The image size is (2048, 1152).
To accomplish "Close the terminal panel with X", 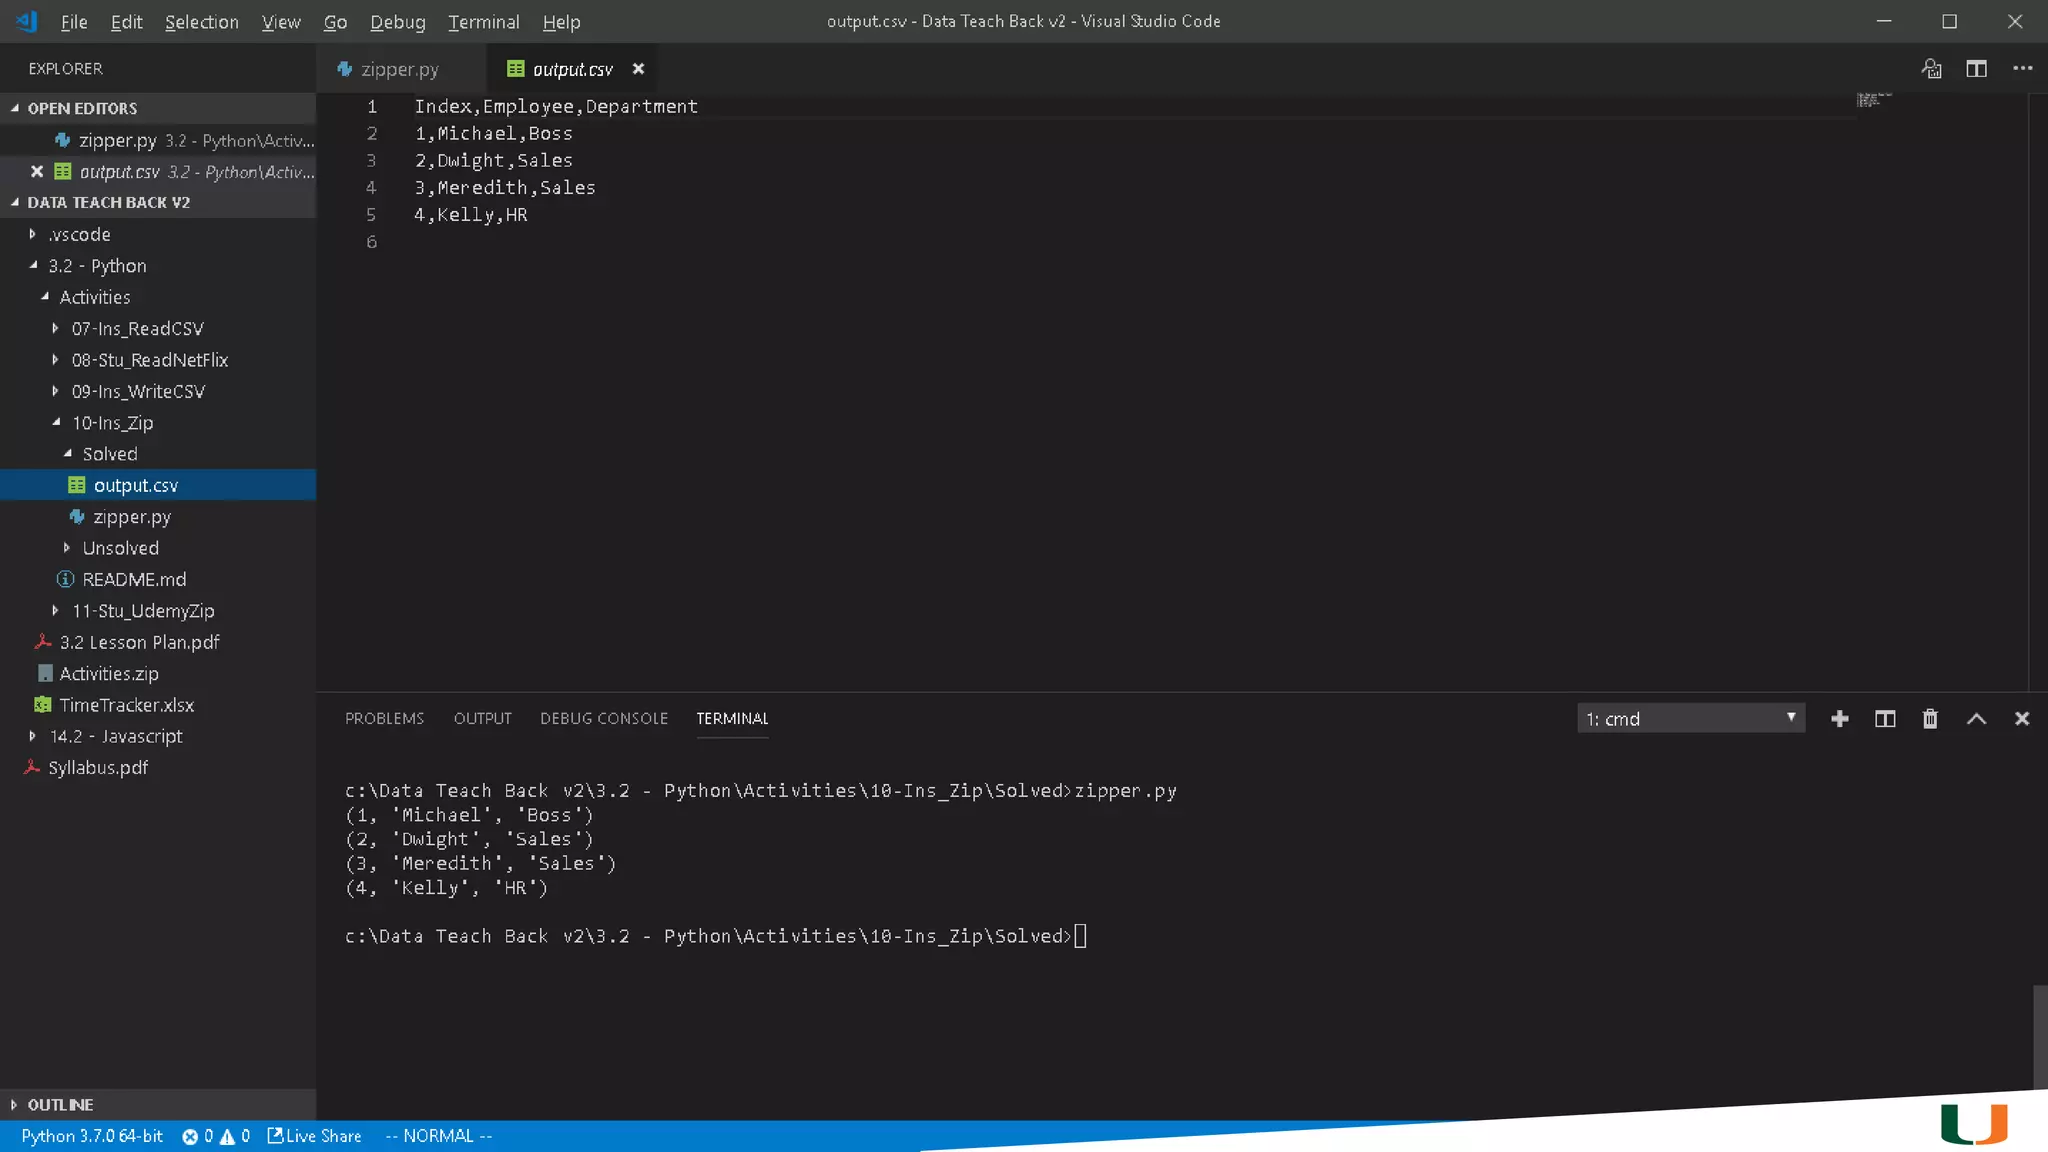I will 2021,719.
